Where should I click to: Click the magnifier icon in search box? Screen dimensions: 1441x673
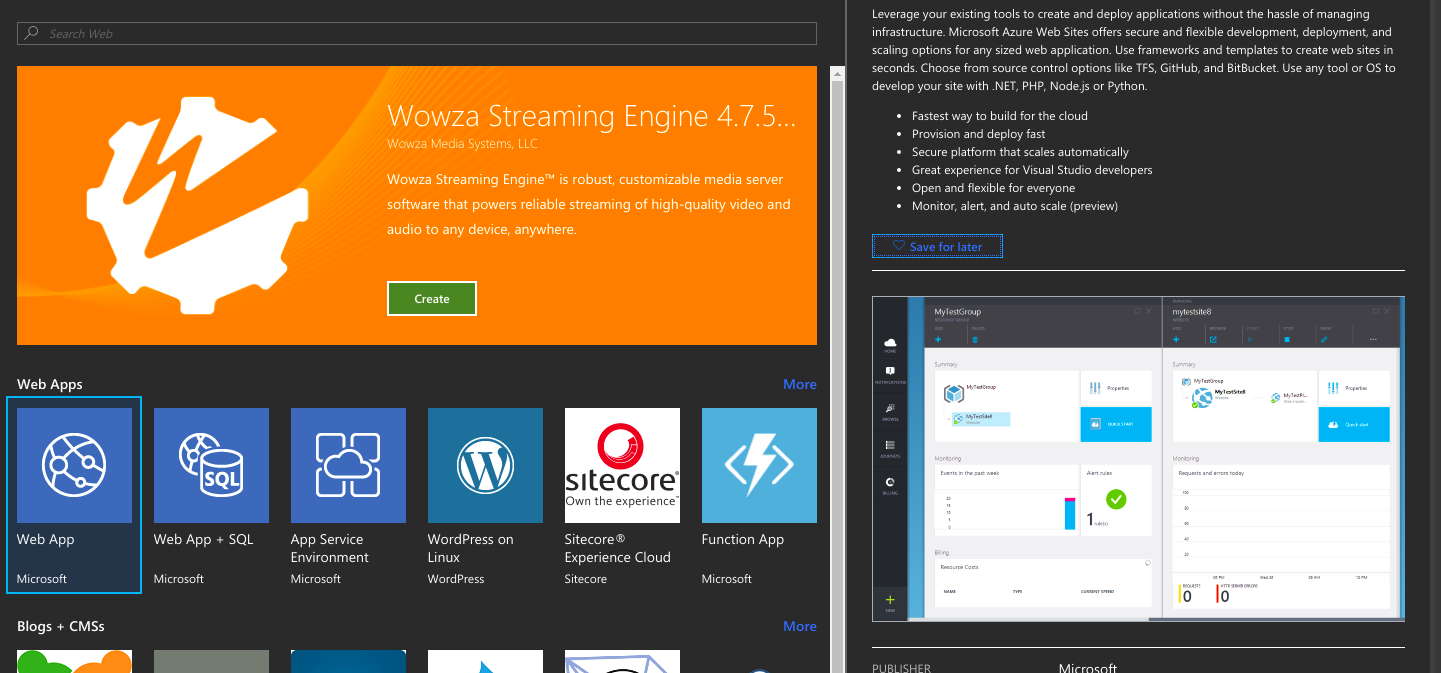coord(33,34)
